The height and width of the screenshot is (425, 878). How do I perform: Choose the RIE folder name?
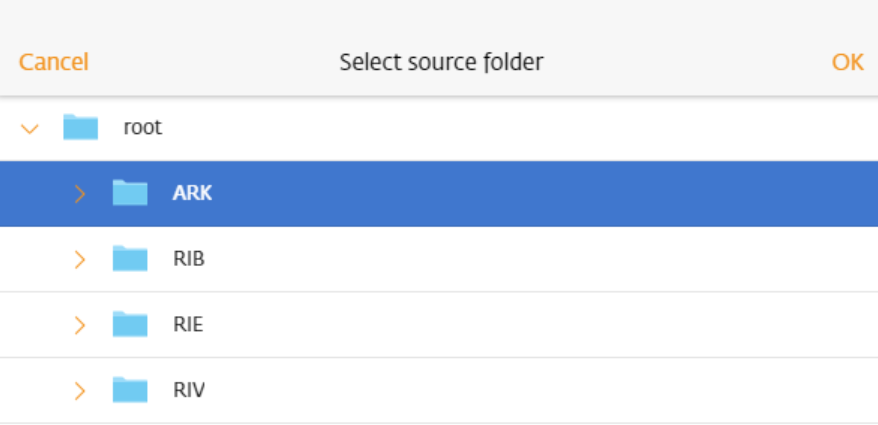click(x=188, y=324)
